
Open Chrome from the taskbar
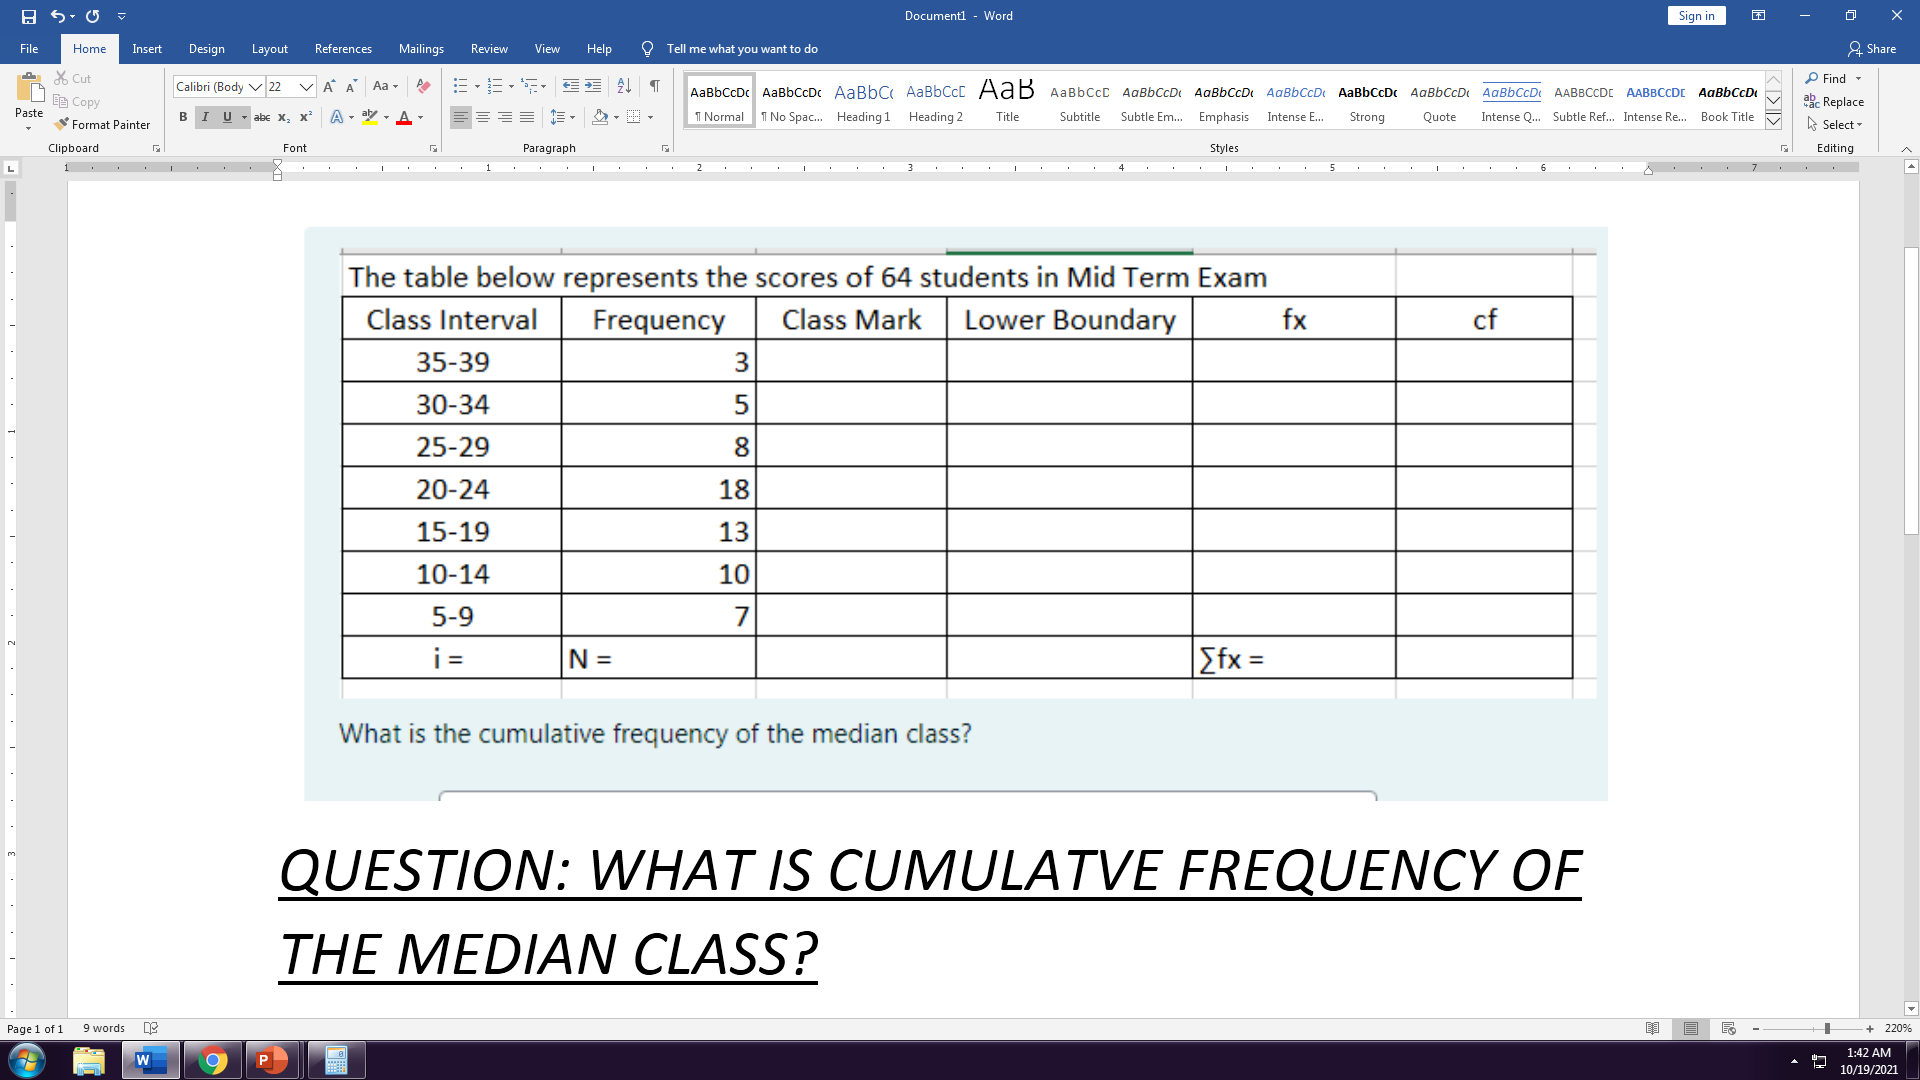(x=212, y=1060)
